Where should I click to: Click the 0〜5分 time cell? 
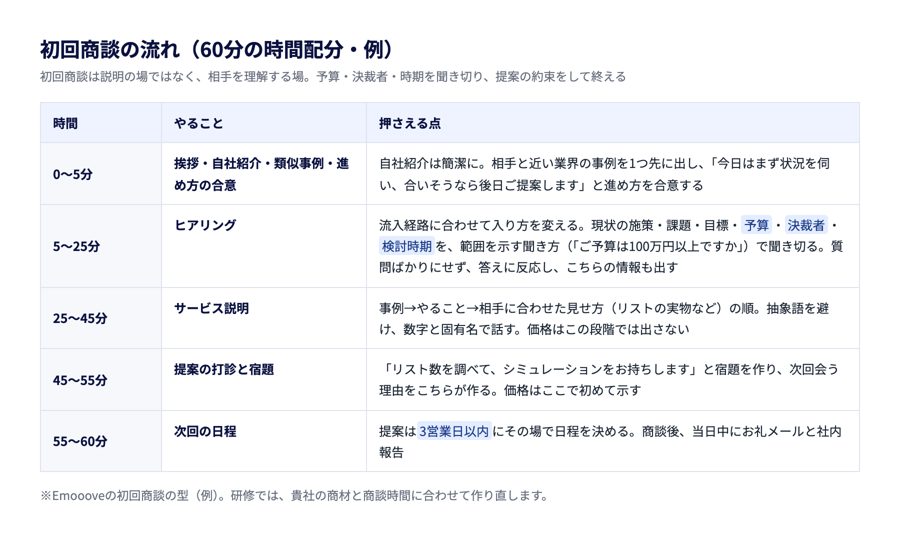point(100,174)
